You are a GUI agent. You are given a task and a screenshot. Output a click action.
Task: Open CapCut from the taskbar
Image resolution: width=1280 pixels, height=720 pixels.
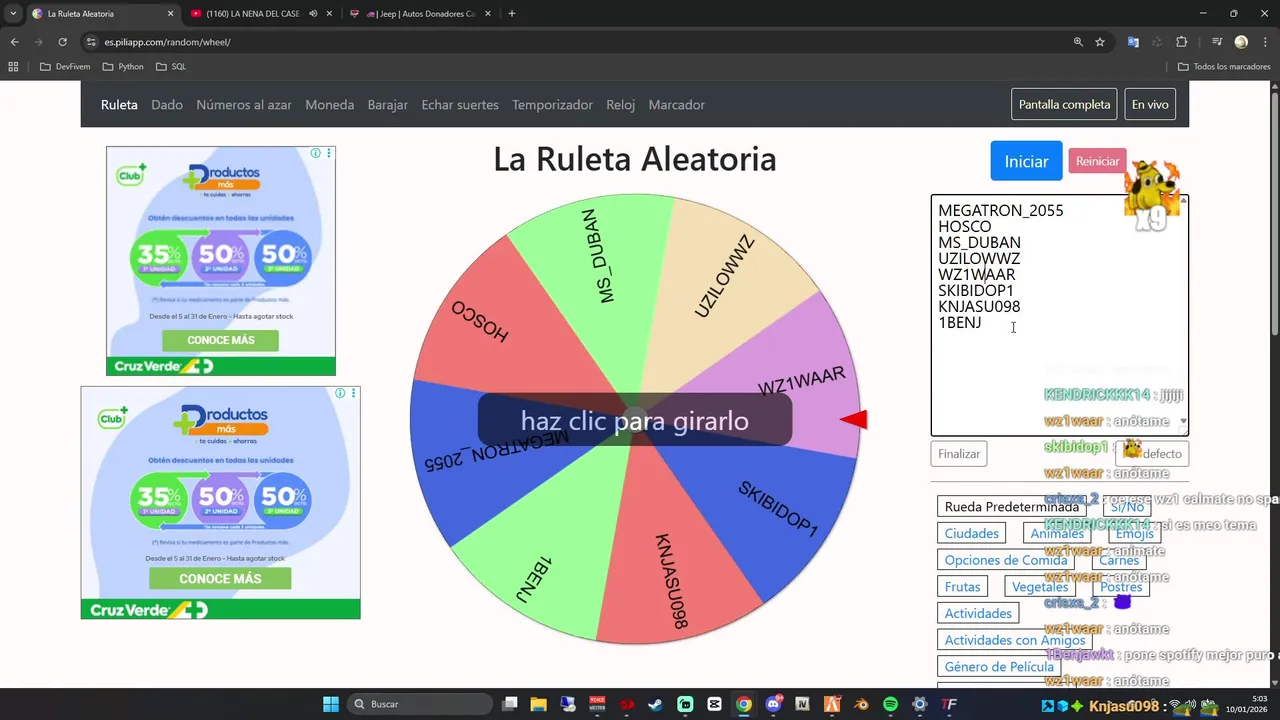tap(714, 704)
